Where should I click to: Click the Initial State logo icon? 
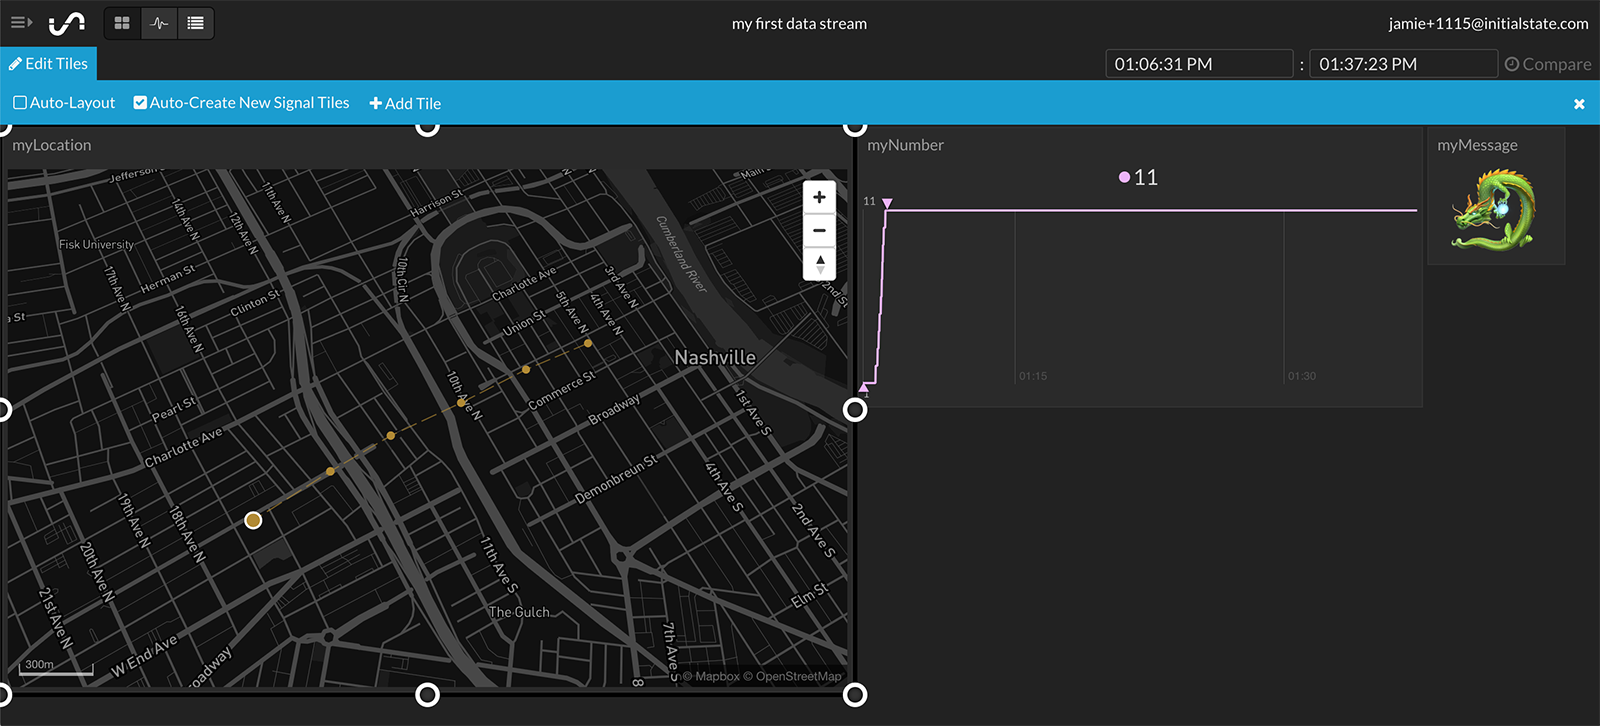(x=67, y=23)
